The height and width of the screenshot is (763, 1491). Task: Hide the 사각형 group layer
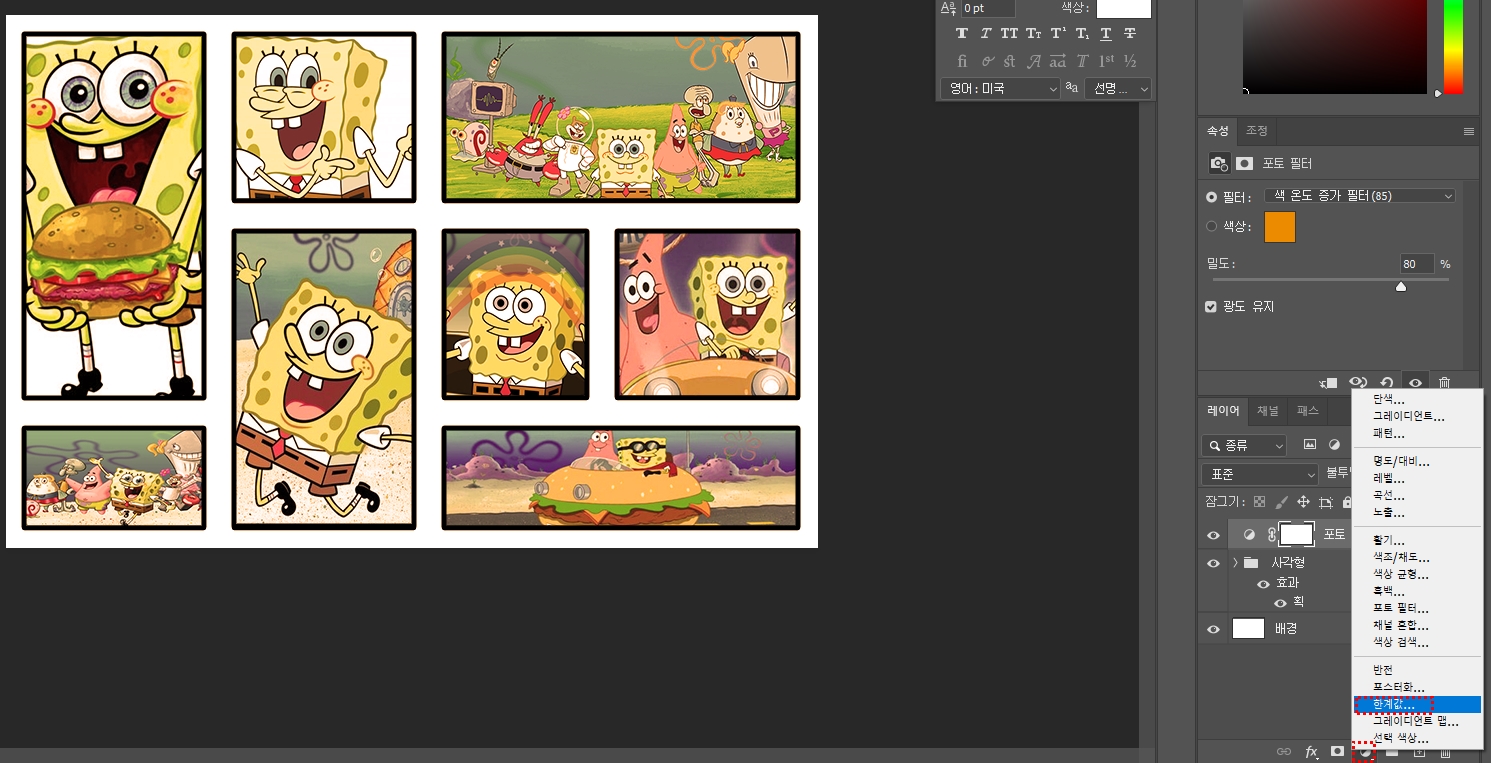pos(1213,563)
